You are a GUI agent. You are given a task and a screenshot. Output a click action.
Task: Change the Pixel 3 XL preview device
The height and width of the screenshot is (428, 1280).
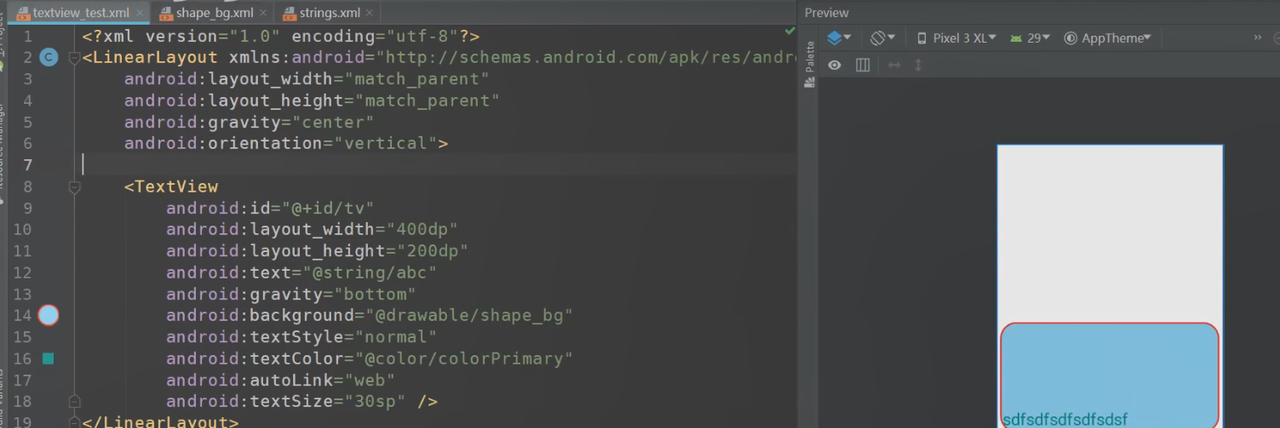click(956, 38)
